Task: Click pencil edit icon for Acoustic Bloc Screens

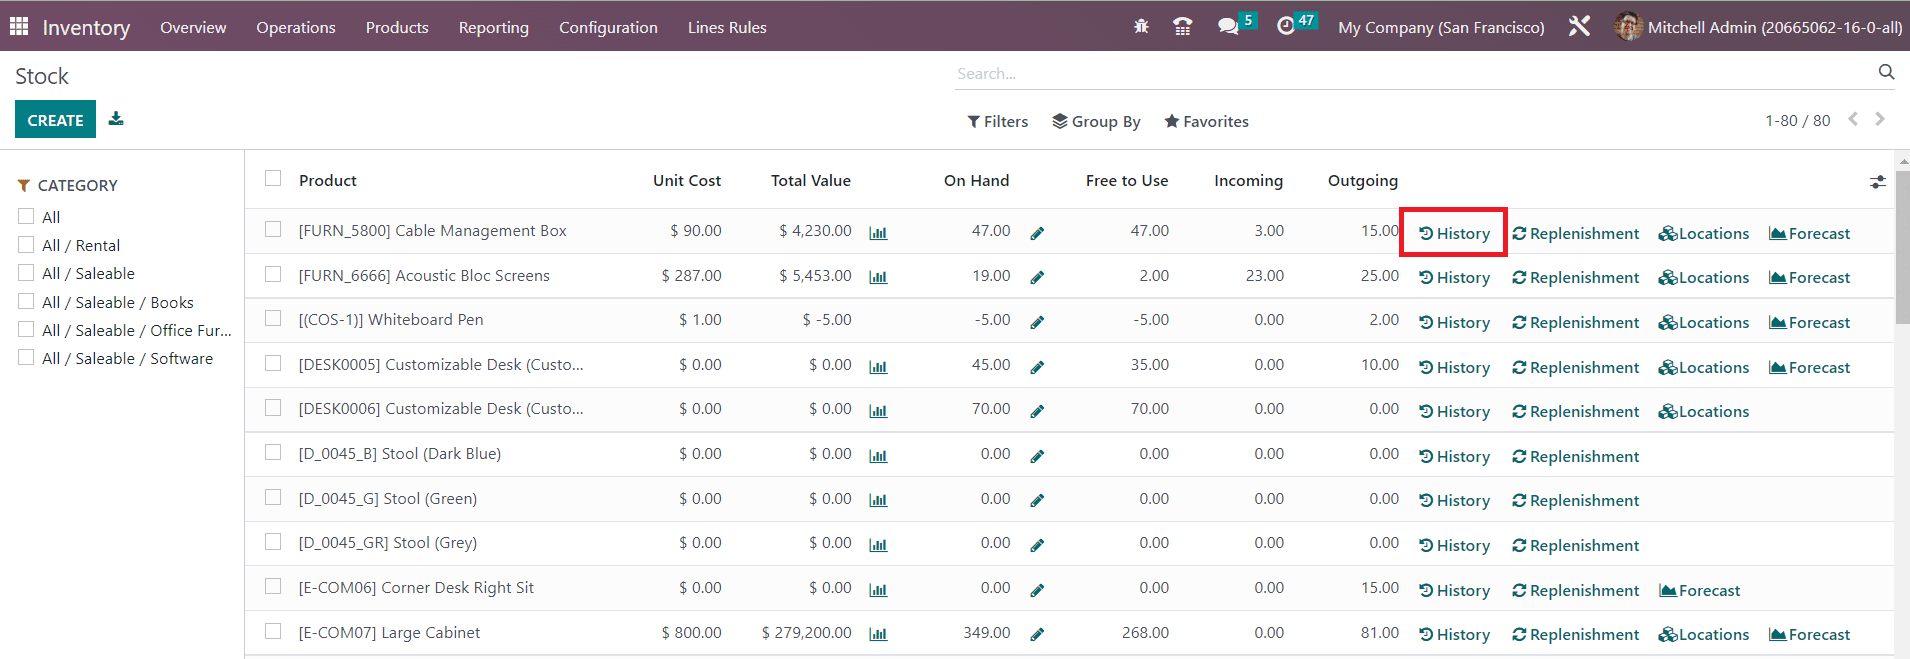Action: coord(1037,278)
